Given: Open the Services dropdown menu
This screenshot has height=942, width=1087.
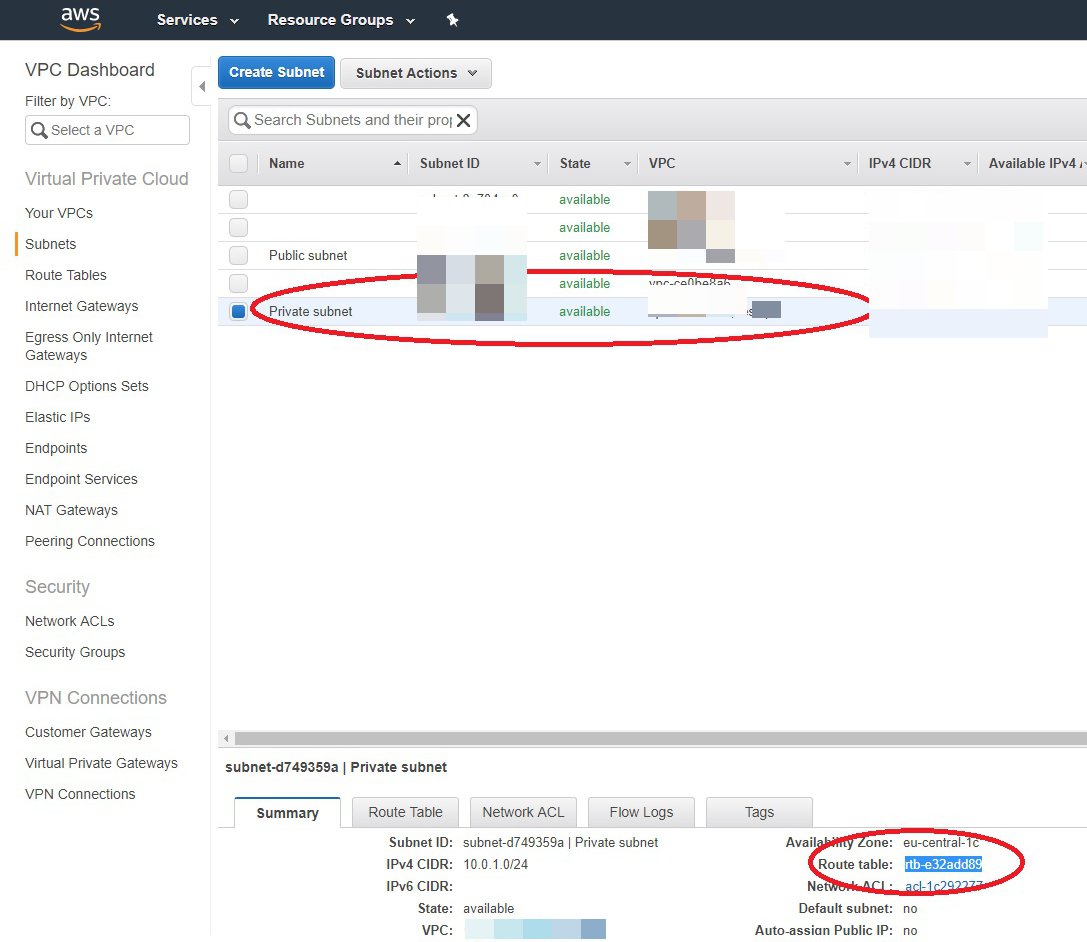Looking at the screenshot, I should point(198,19).
